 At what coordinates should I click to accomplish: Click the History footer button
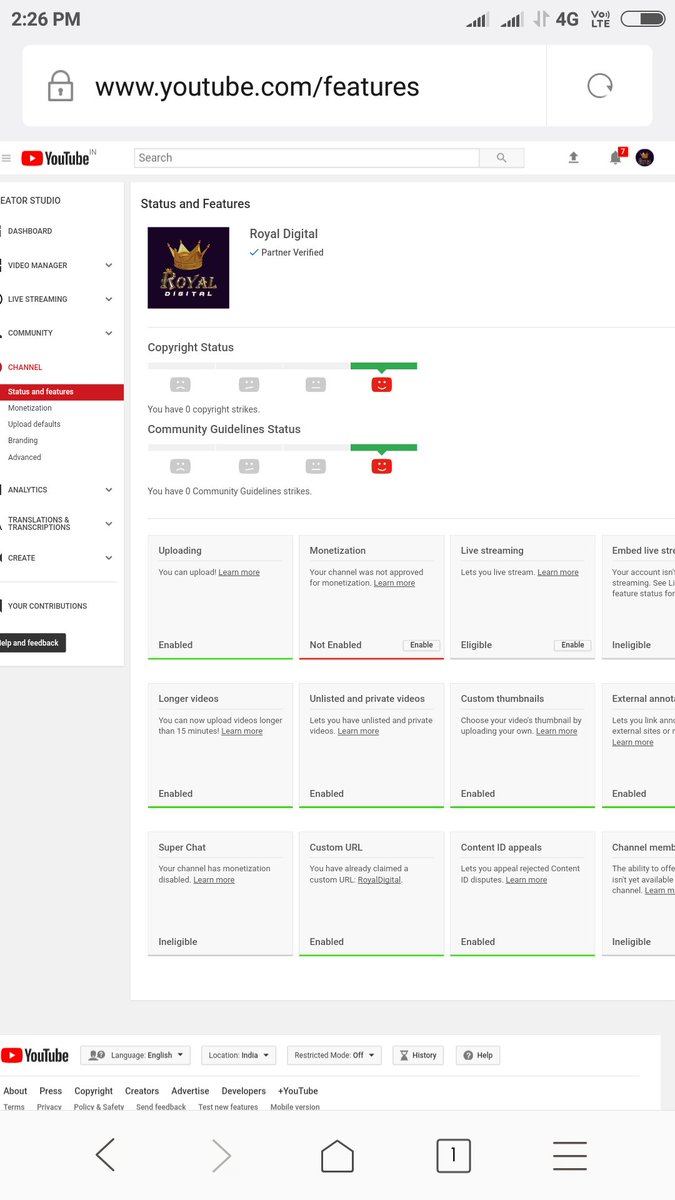click(417, 1055)
